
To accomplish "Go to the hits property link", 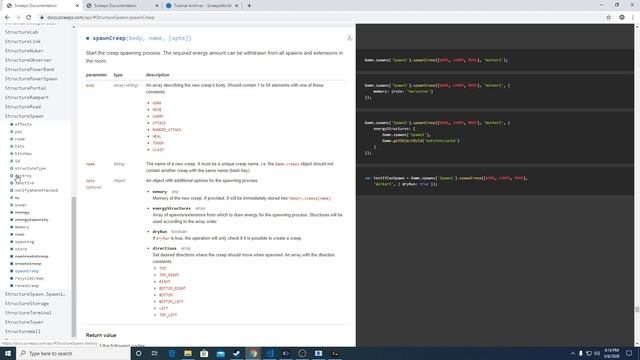I will pos(20,147).
